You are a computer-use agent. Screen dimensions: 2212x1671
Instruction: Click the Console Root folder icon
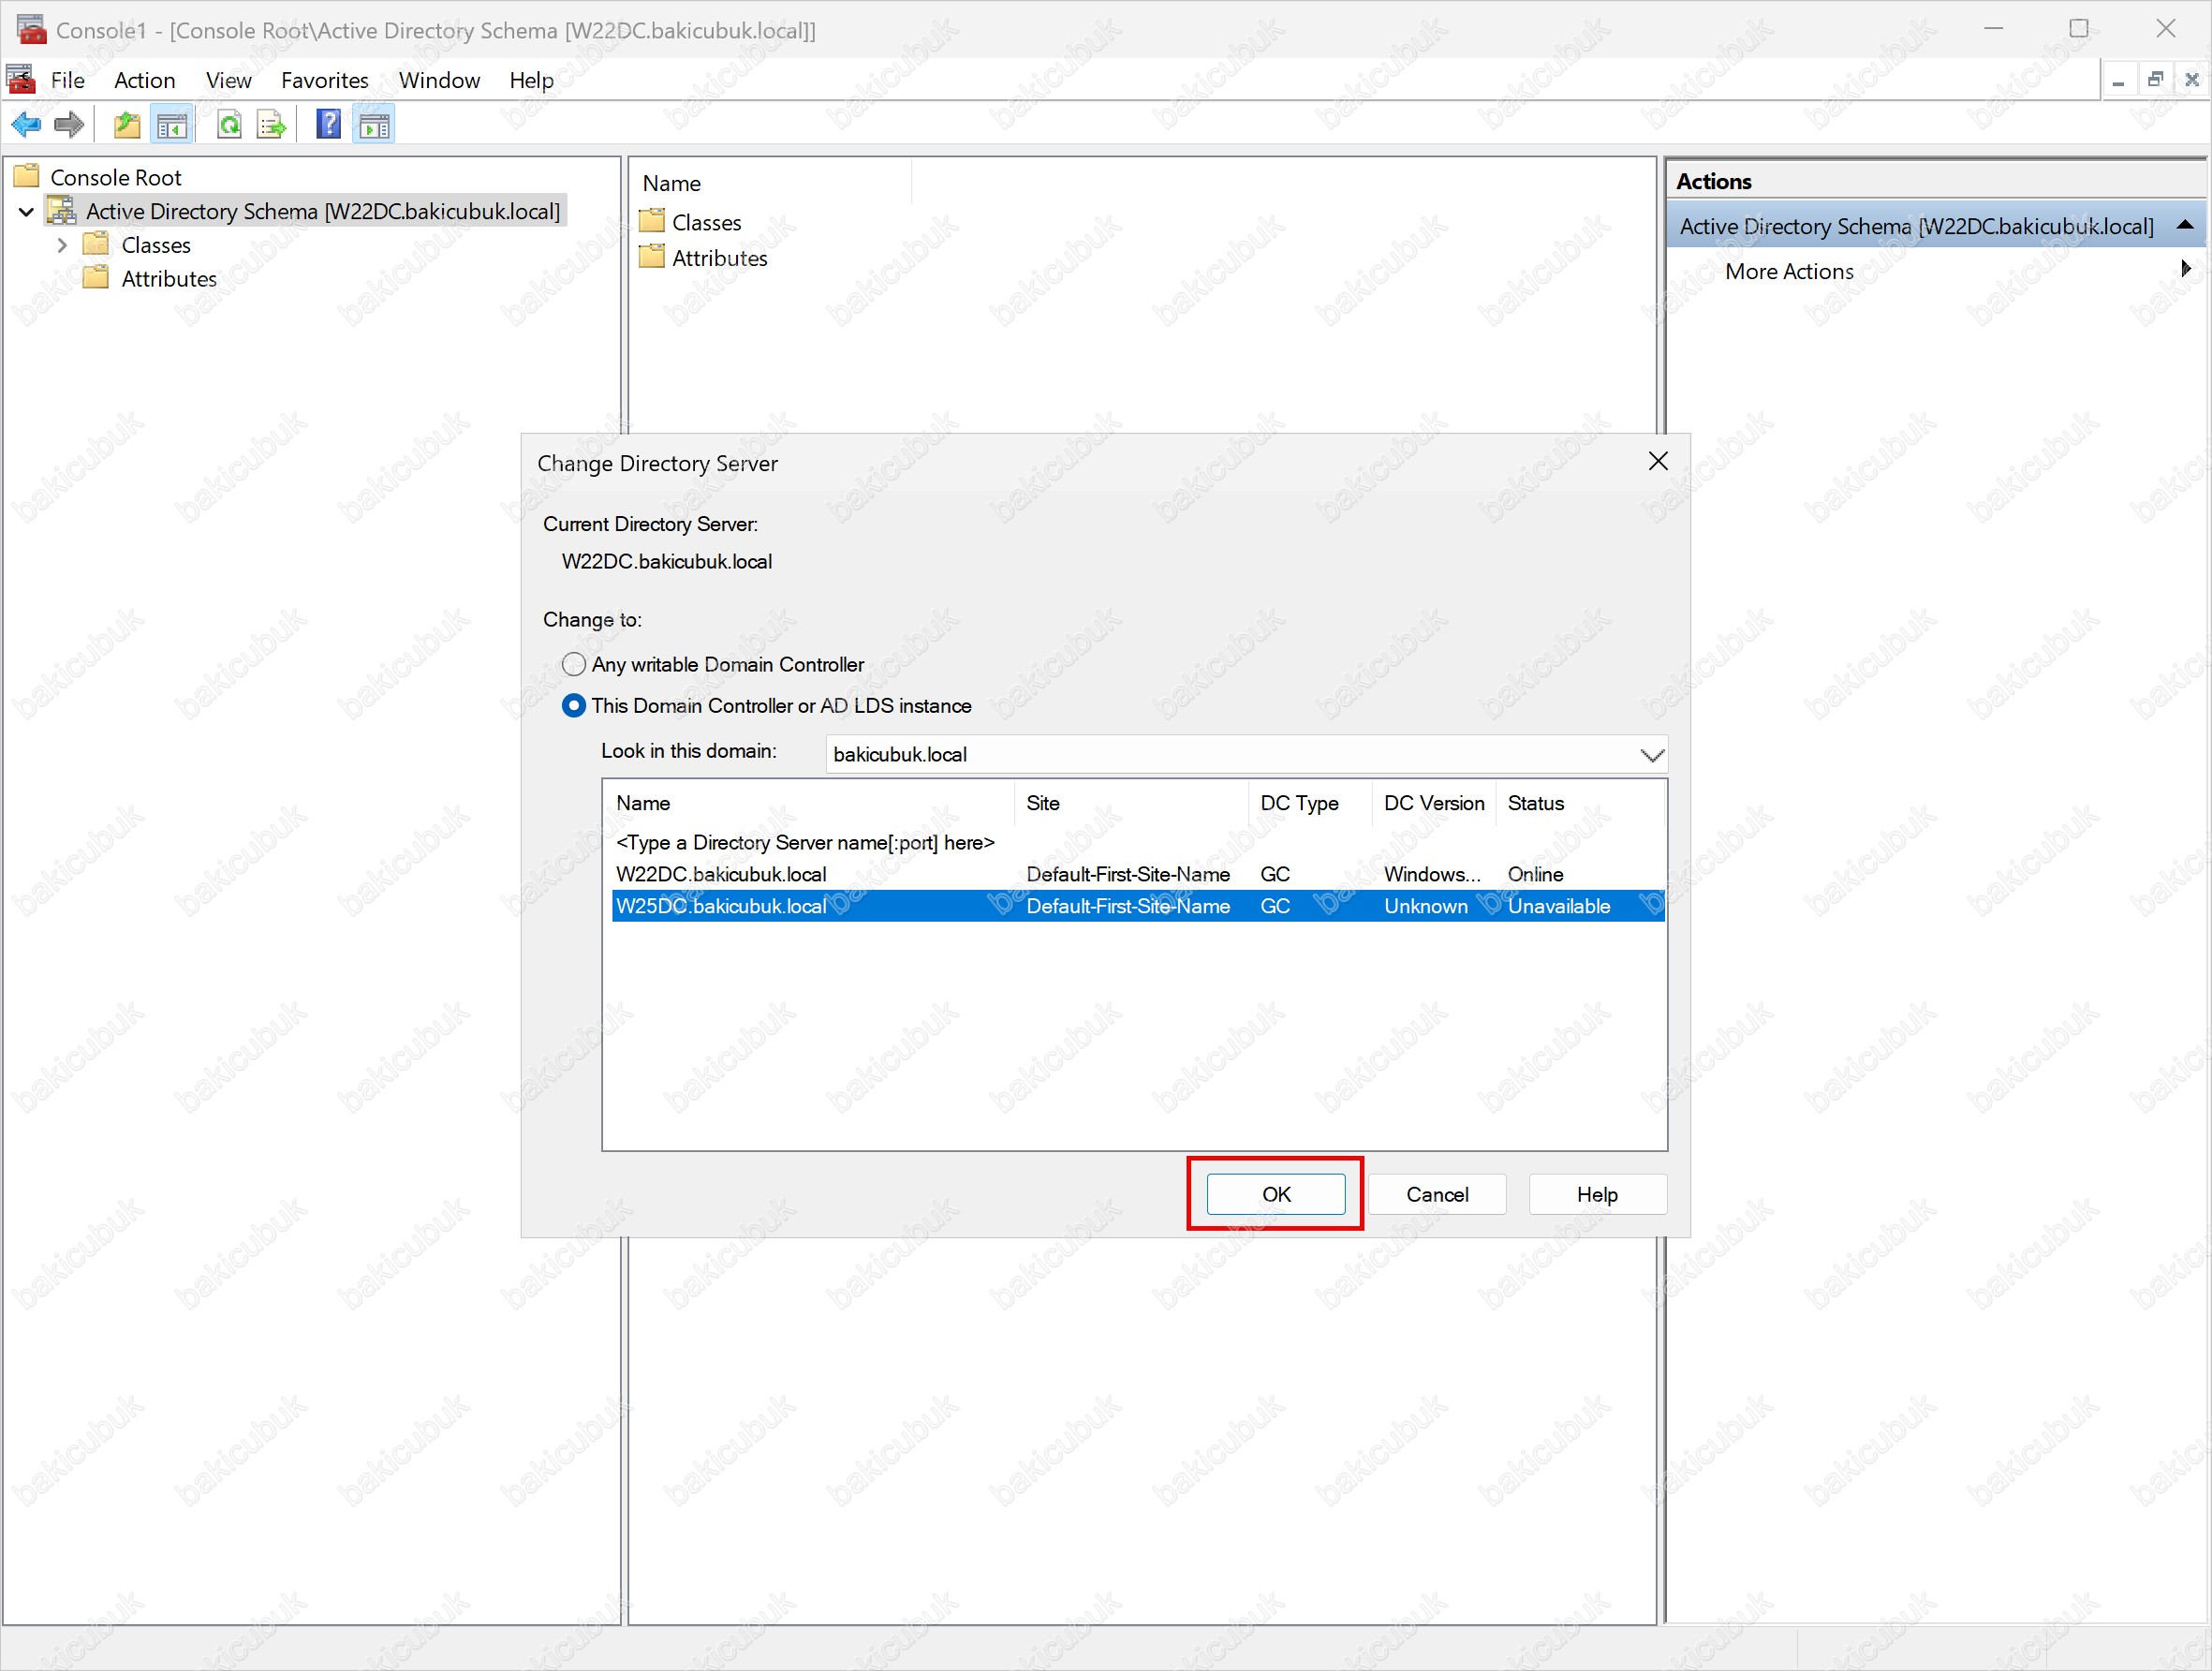pyautogui.click(x=26, y=176)
